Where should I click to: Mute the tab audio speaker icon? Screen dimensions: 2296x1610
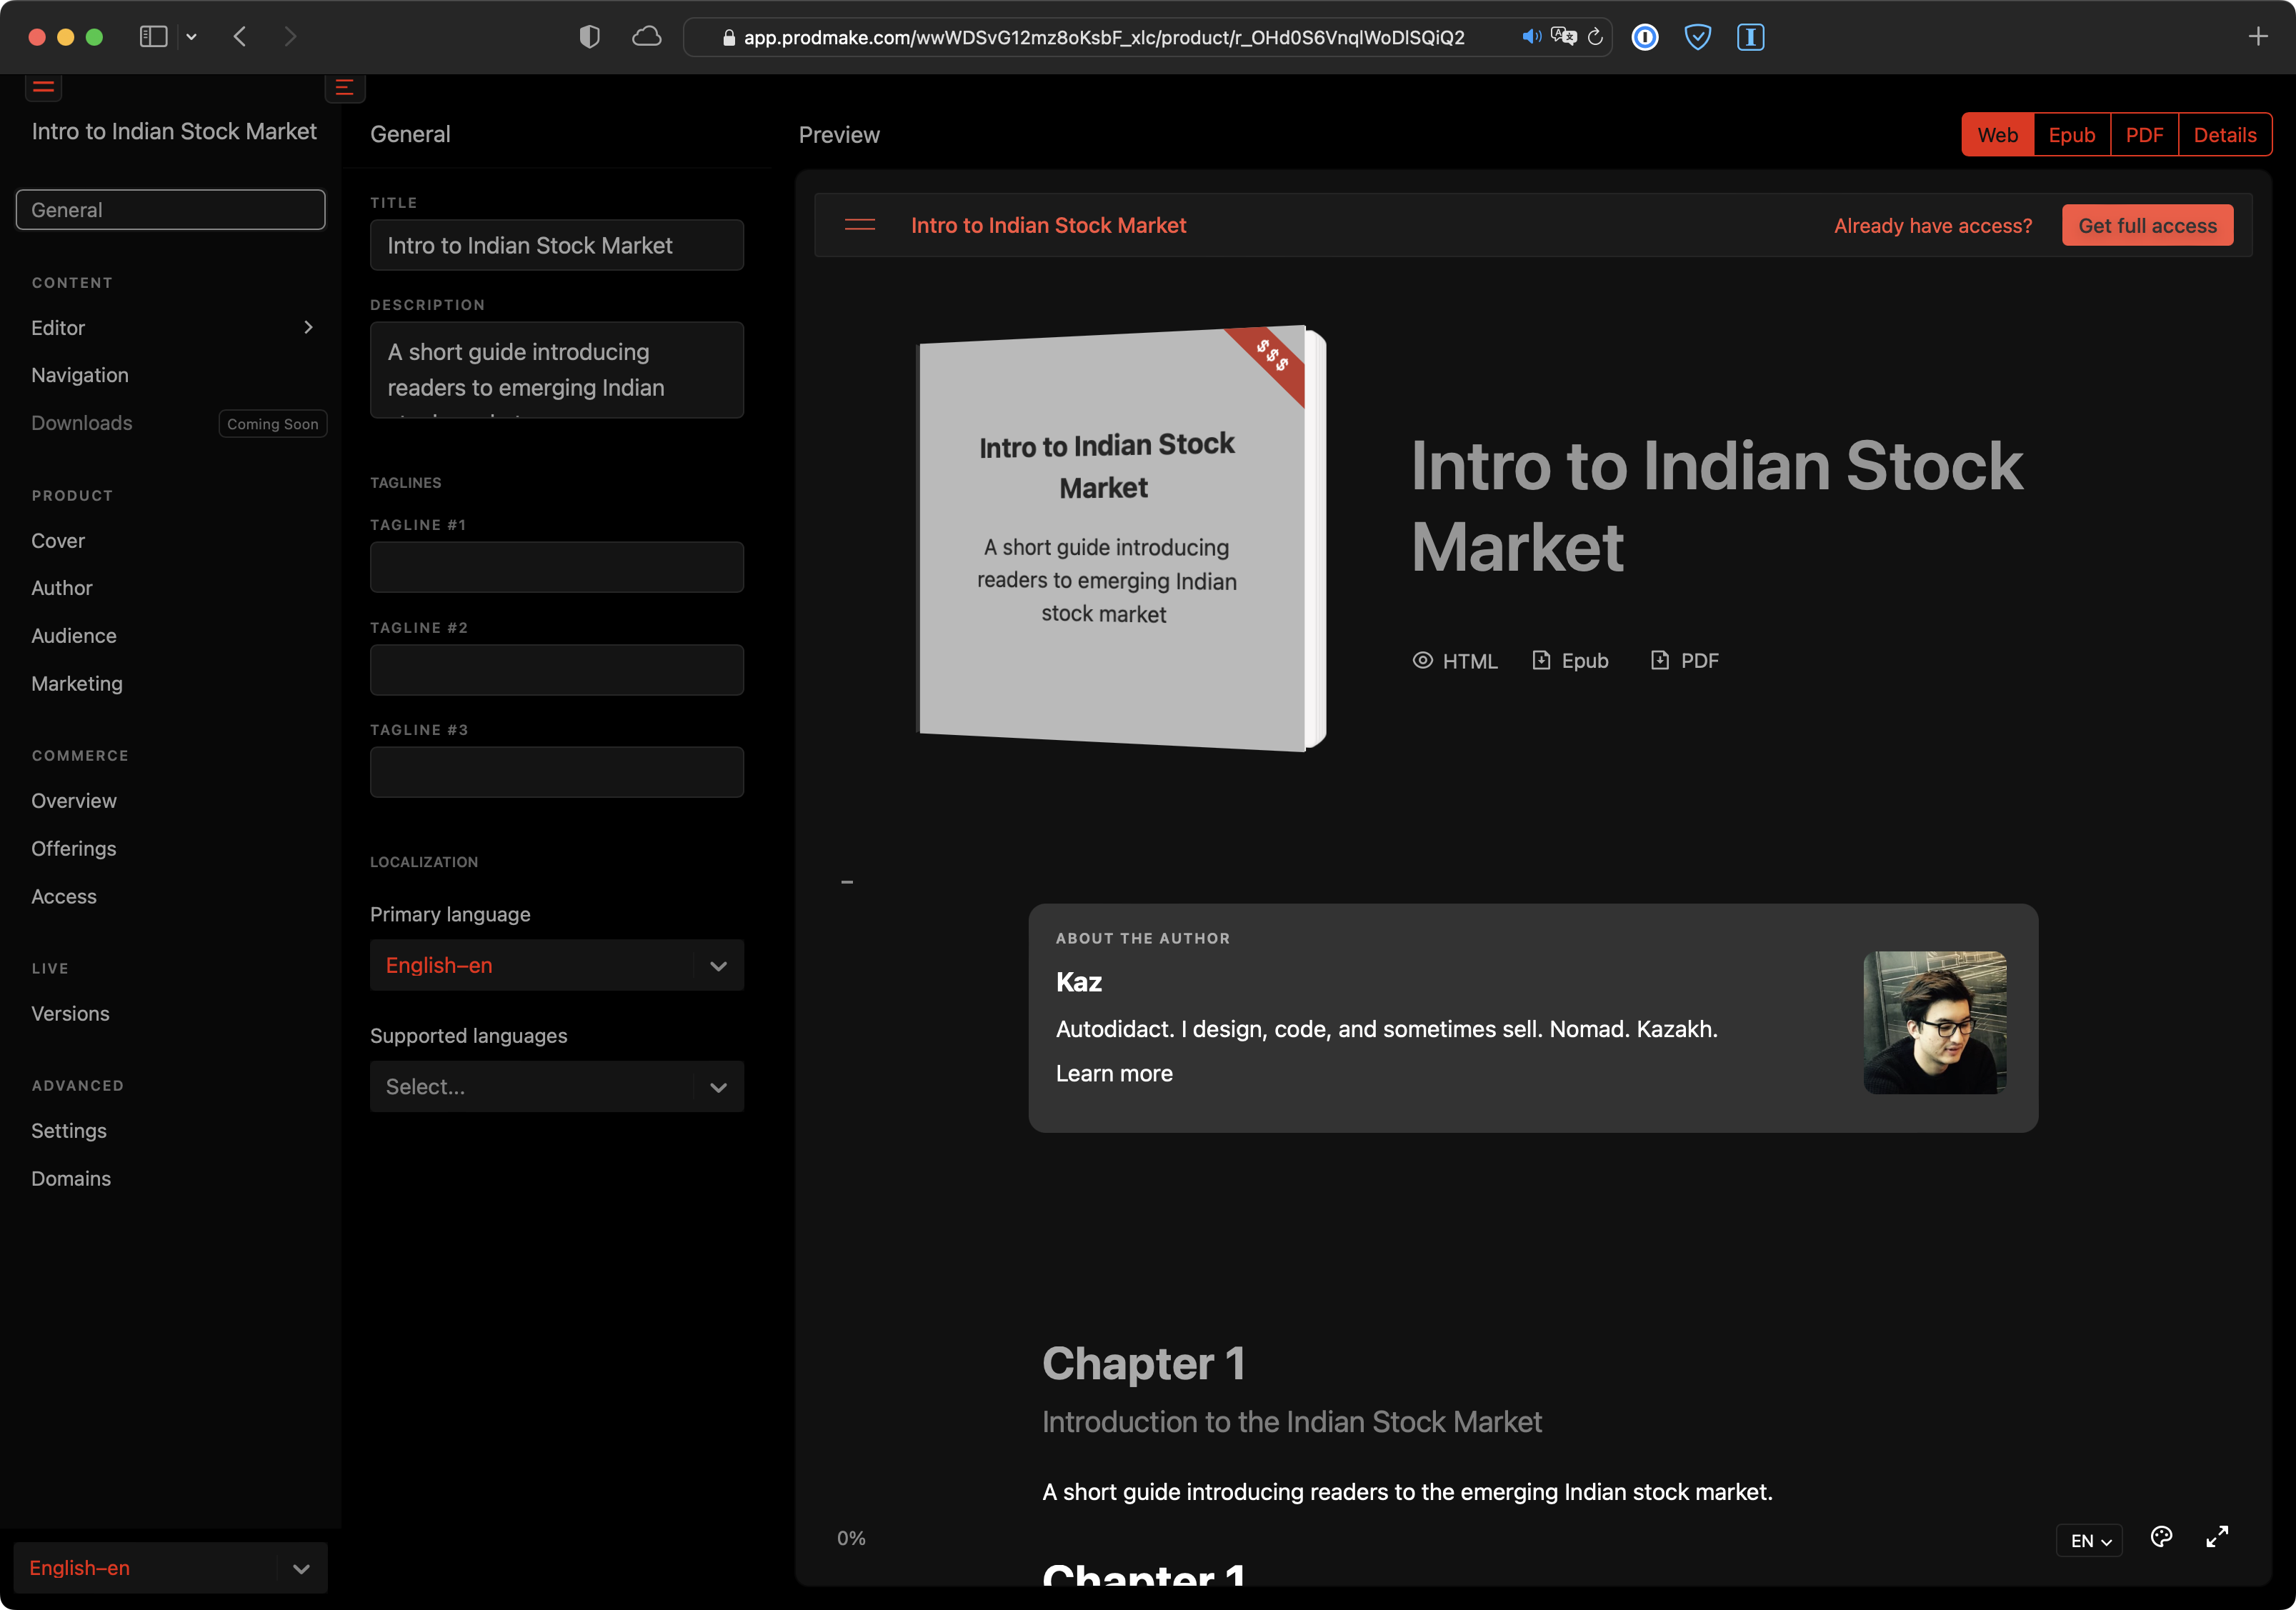[1530, 37]
